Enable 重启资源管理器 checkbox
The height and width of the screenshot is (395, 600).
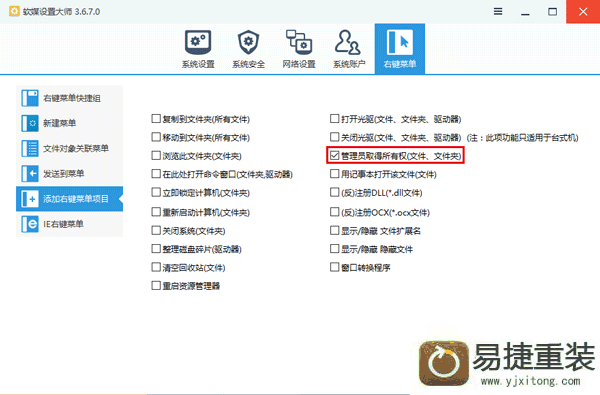coord(156,286)
